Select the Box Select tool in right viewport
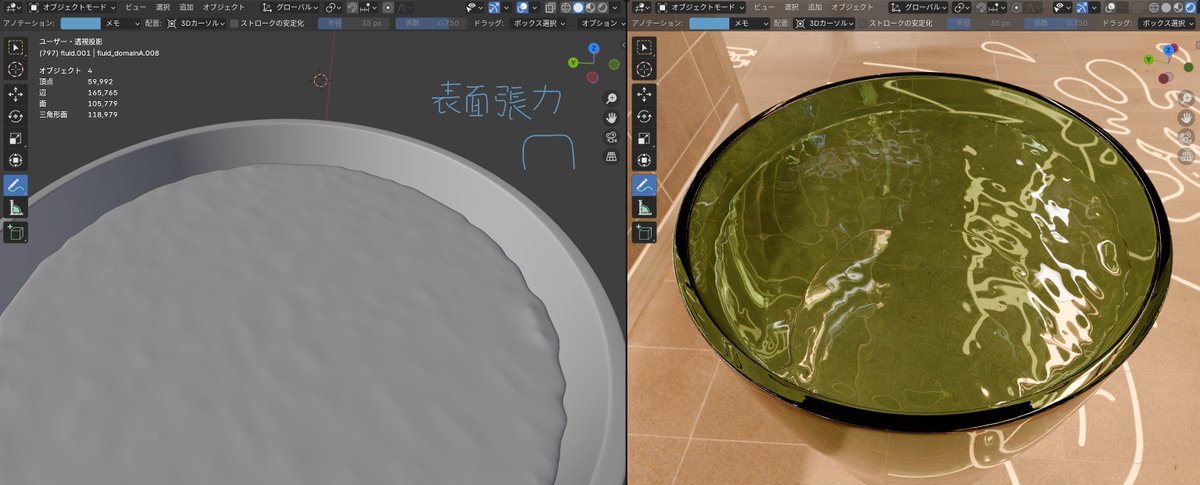Screen dimensions: 1200x485 [x=645, y=47]
